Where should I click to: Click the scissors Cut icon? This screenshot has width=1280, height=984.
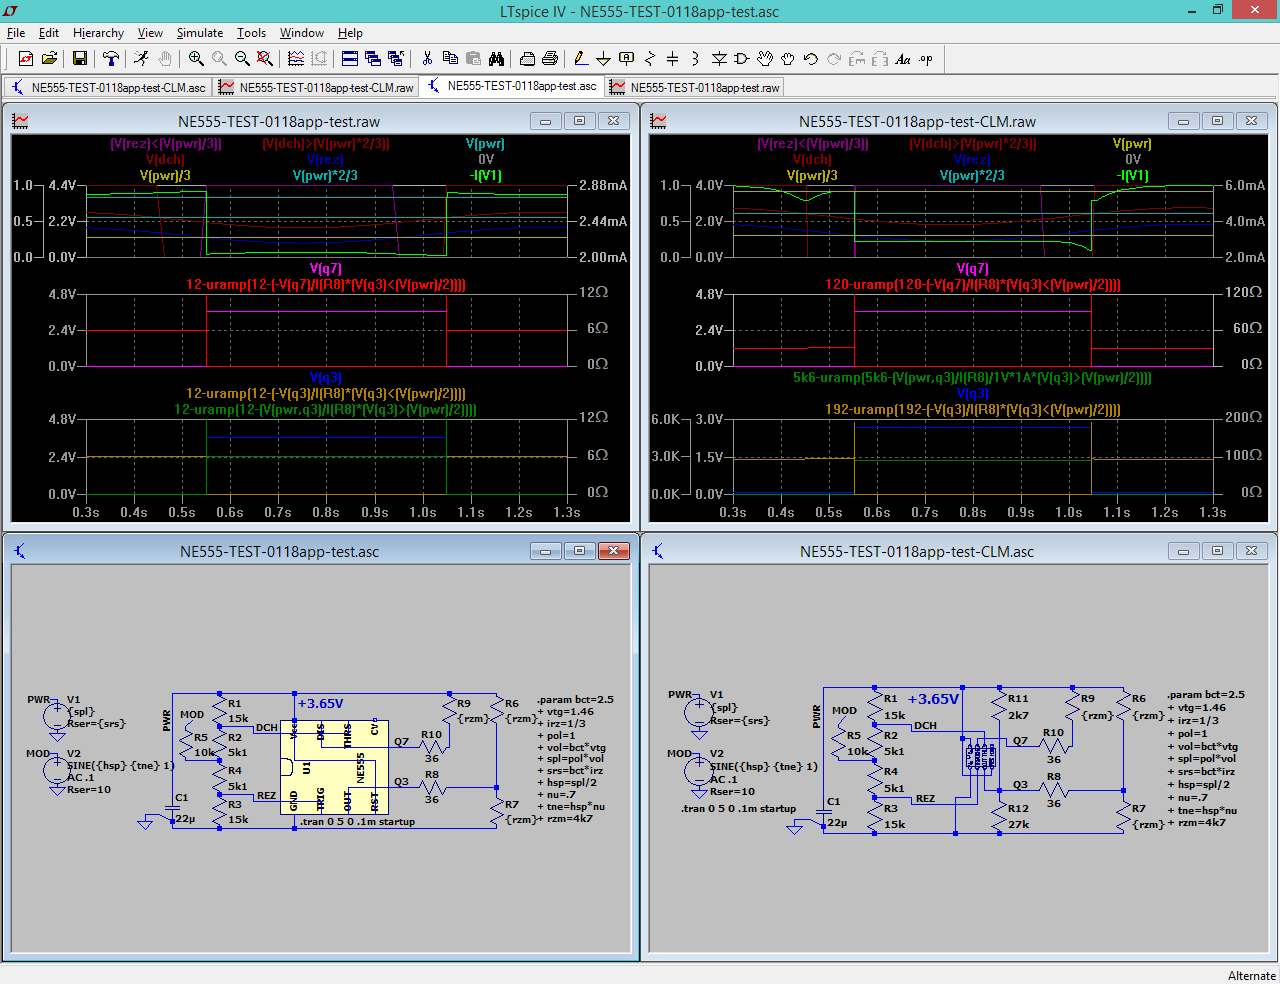427,59
